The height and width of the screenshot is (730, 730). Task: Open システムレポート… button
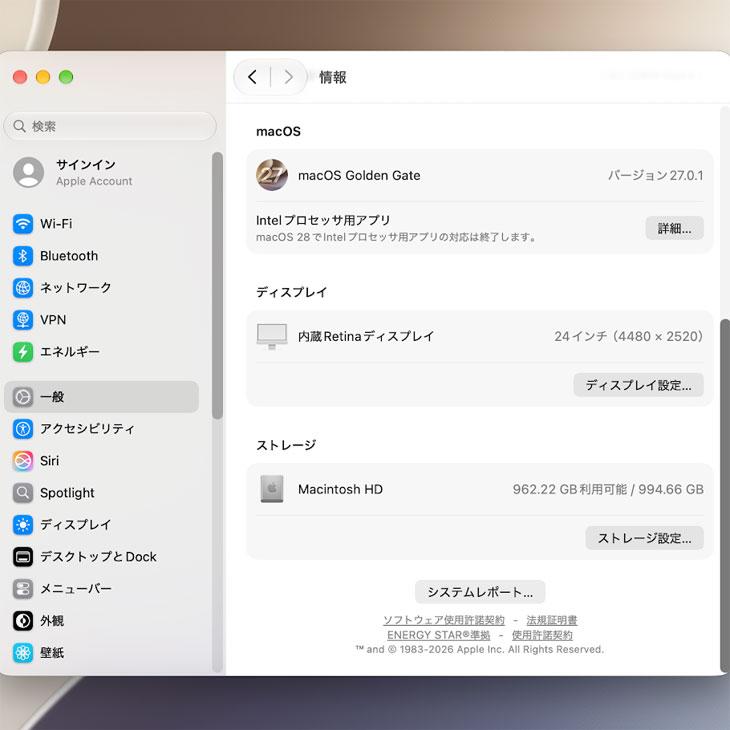(480, 592)
